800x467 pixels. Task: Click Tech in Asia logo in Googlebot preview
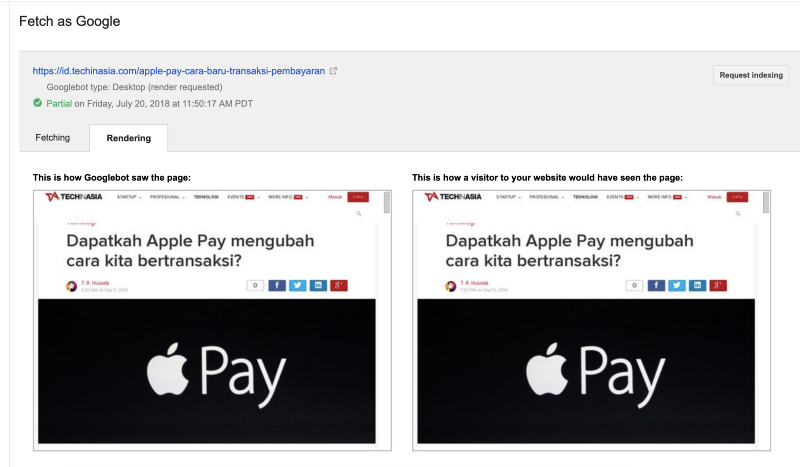(73, 196)
